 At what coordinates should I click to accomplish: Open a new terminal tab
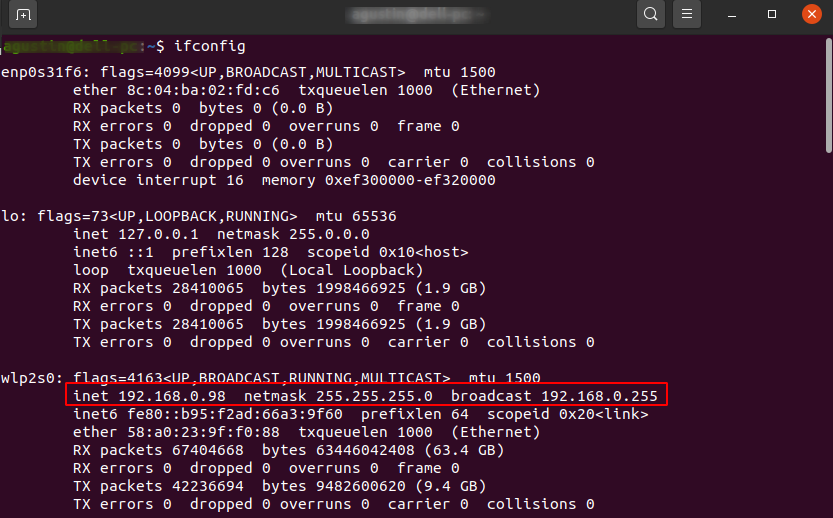pos(22,14)
